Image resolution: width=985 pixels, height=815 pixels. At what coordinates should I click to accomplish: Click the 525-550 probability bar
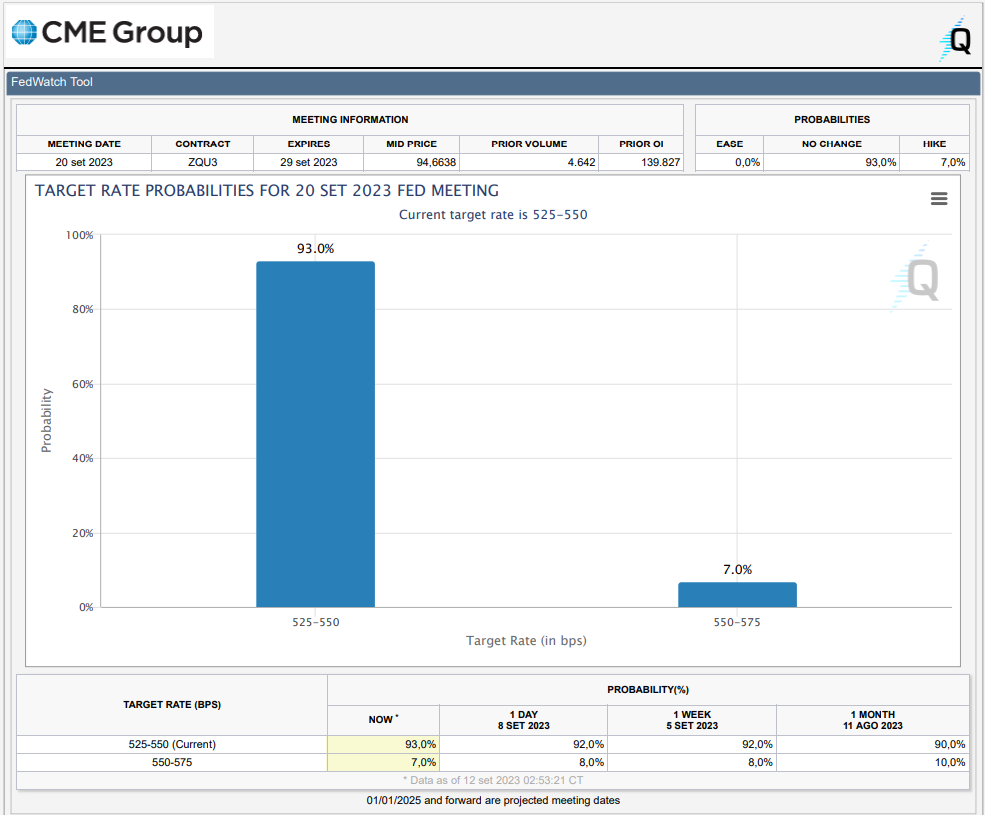click(x=315, y=434)
